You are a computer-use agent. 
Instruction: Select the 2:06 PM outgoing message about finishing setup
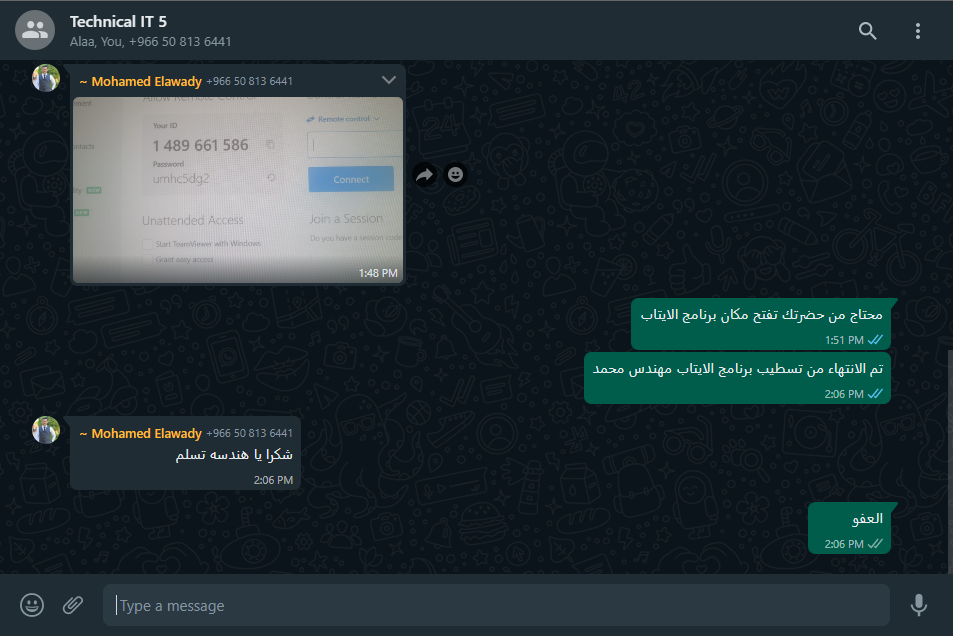pos(737,378)
